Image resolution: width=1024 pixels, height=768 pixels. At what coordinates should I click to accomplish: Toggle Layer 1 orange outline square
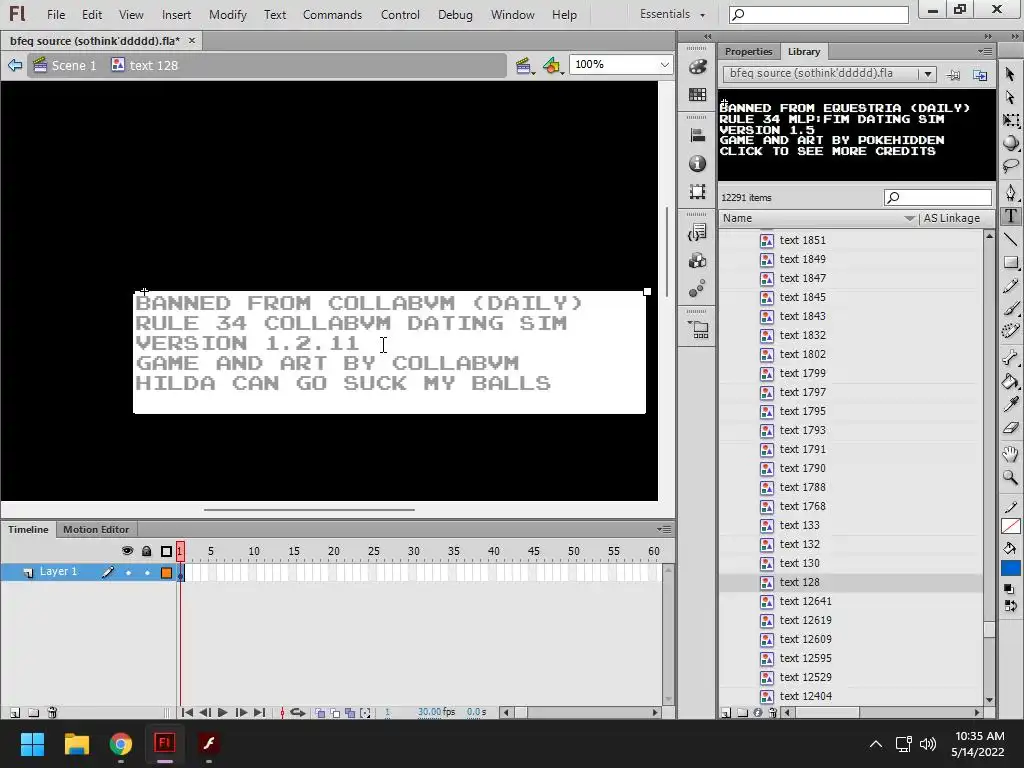[x=167, y=573]
